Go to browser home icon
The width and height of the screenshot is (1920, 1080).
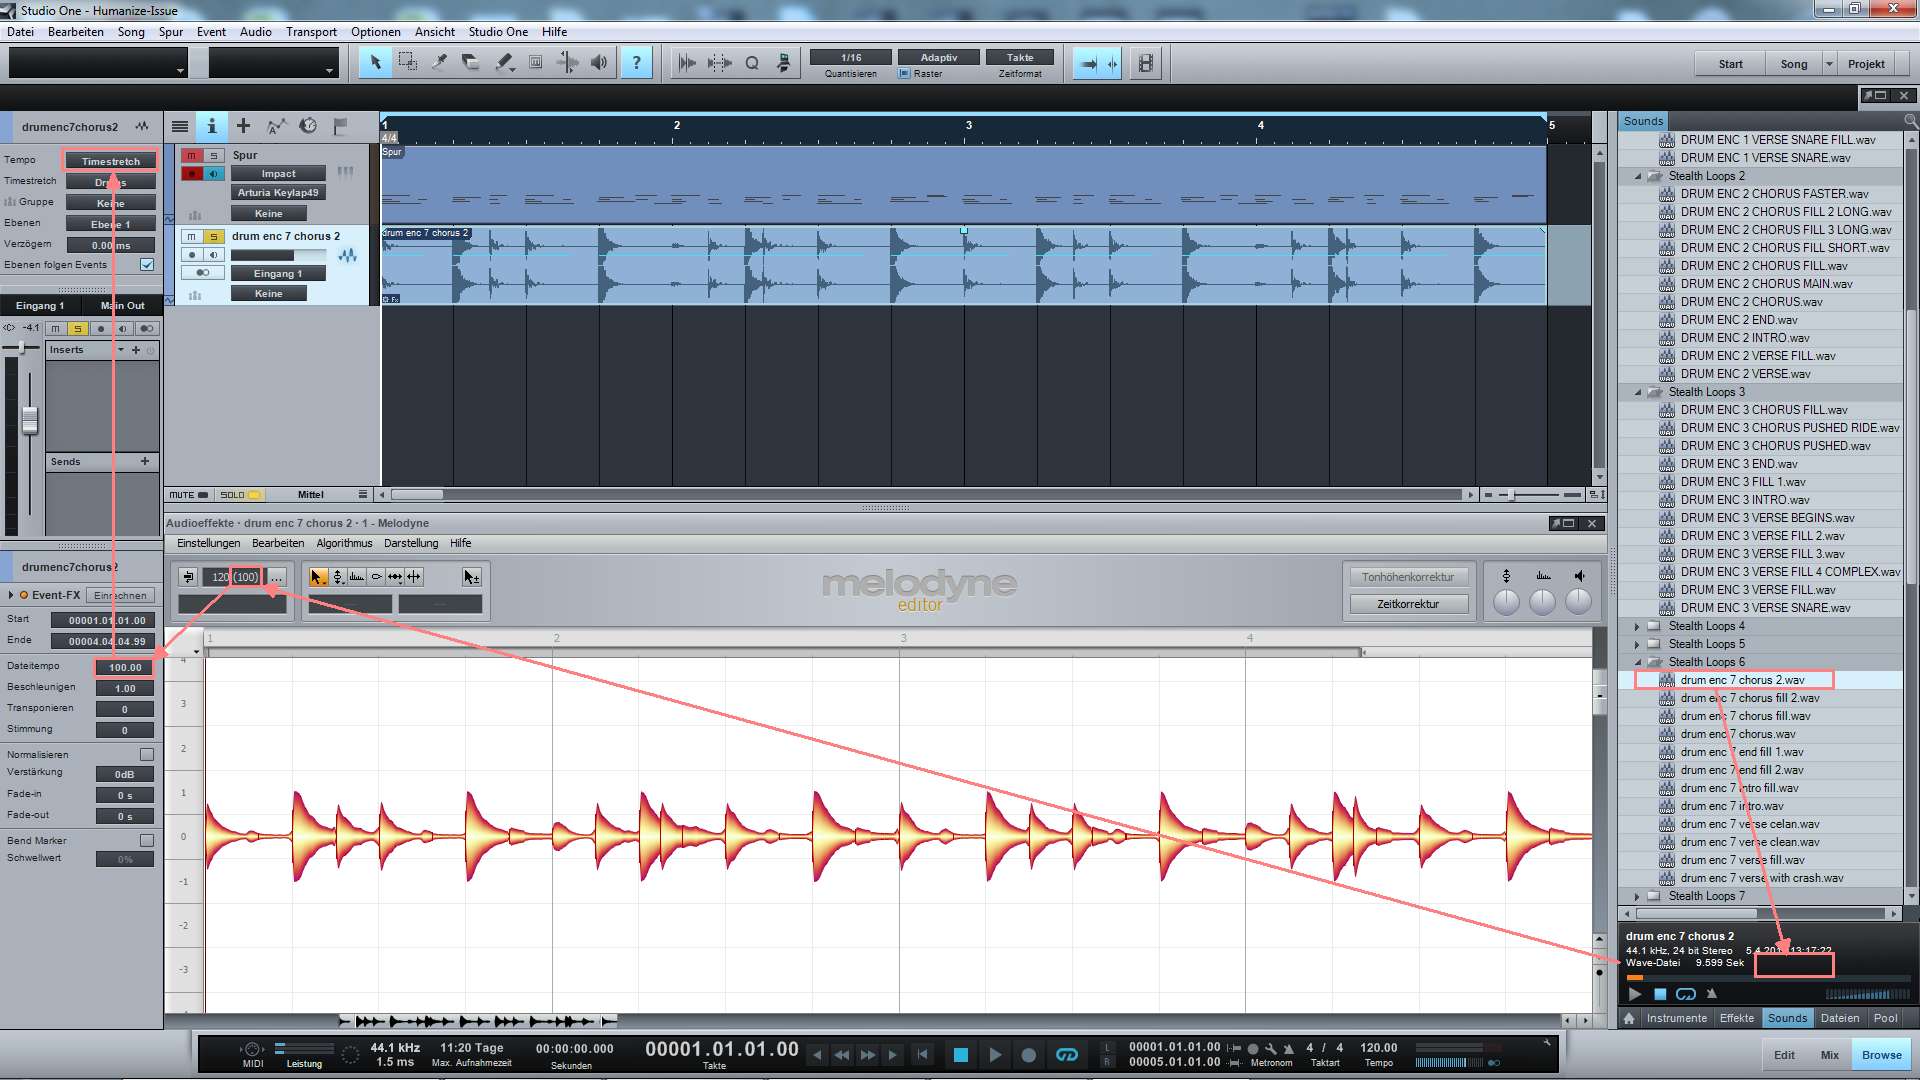coord(1629,1018)
